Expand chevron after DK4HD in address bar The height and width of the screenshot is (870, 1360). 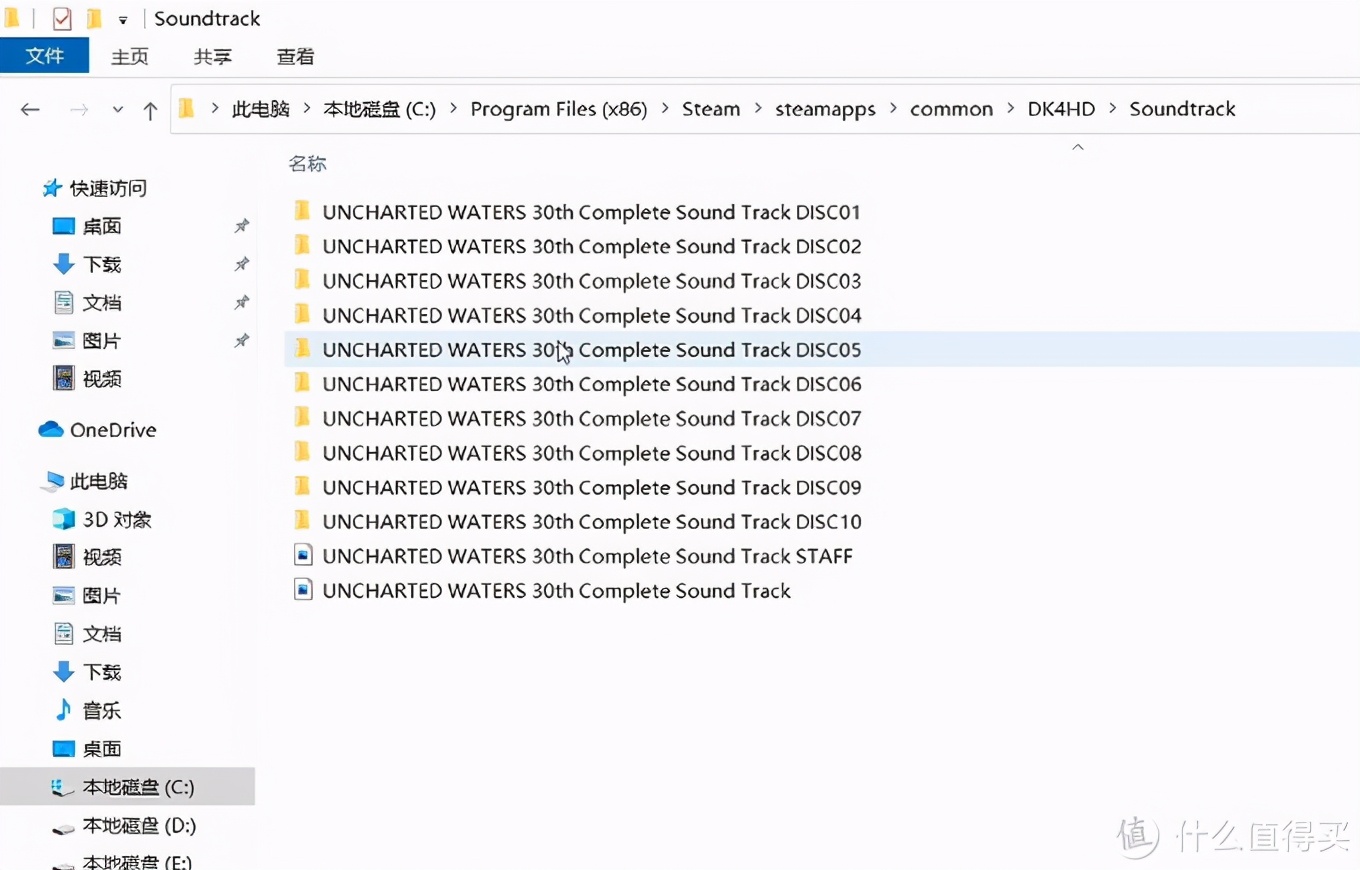[x=1112, y=109]
